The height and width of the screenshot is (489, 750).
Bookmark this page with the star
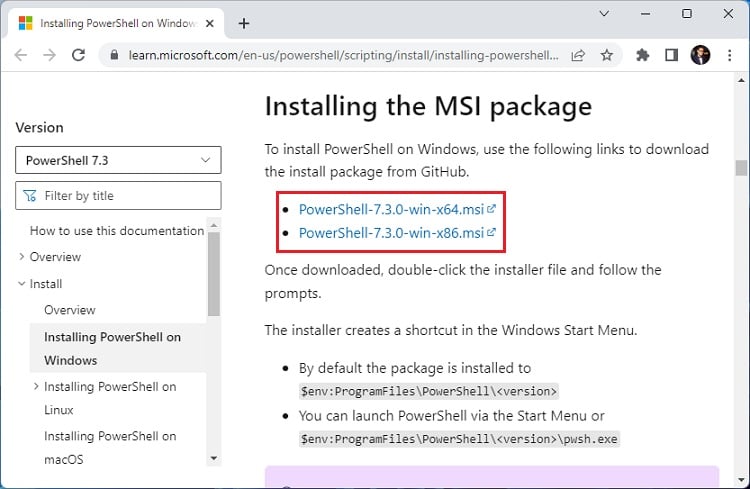tap(607, 56)
